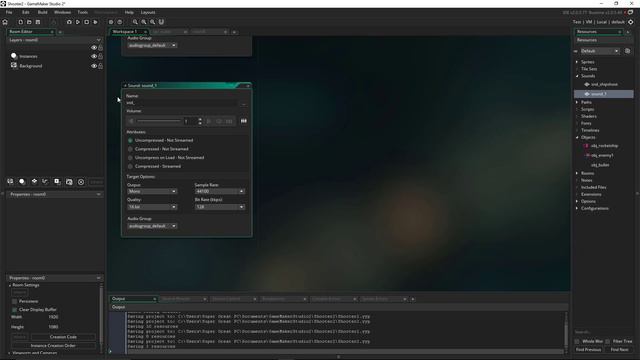Open the sound mixer icon
Screen dimensions: 640x360
(244, 121)
